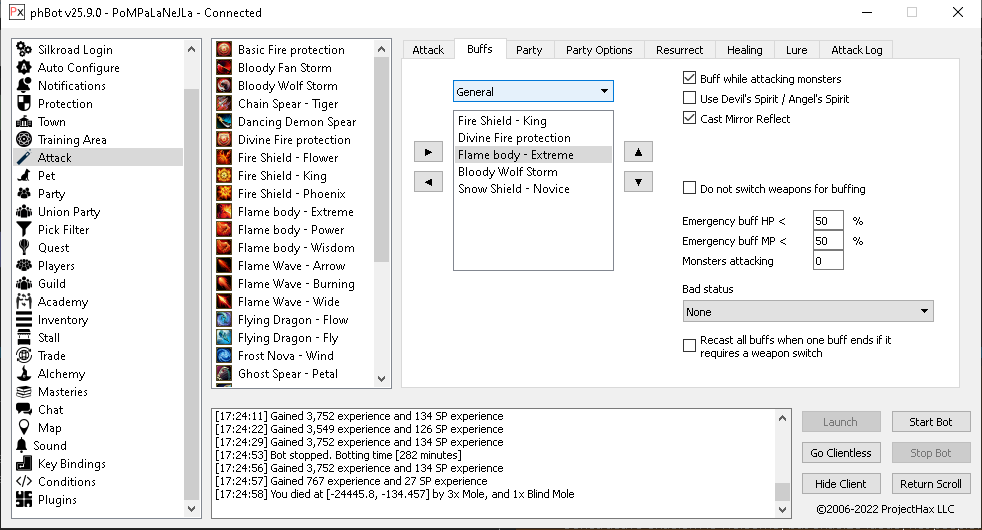Click the Auto Configure sidebar icon
The width and height of the screenshot is (982, 530).
tap(24, 68)
